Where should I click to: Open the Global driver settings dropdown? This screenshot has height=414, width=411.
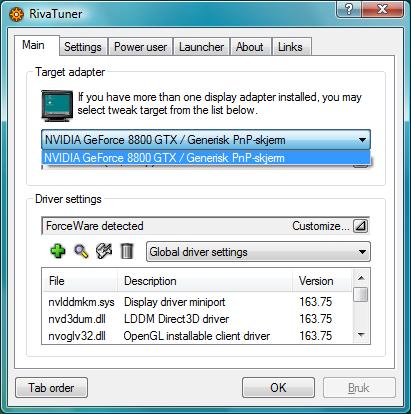tap(258, 252)
